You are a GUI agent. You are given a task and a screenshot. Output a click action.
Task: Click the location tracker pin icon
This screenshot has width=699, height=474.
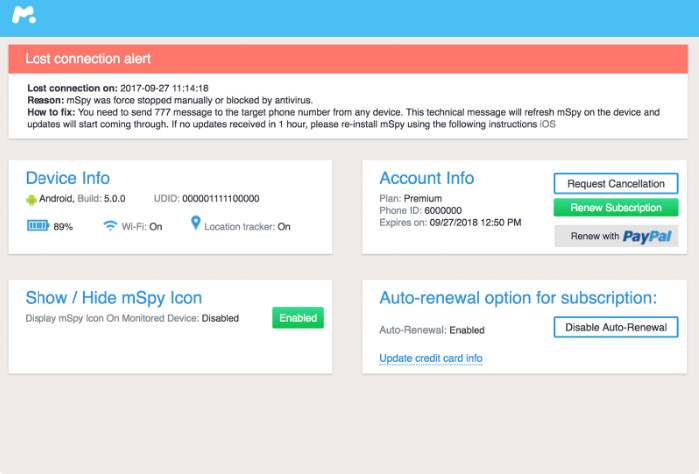point(195,223)
